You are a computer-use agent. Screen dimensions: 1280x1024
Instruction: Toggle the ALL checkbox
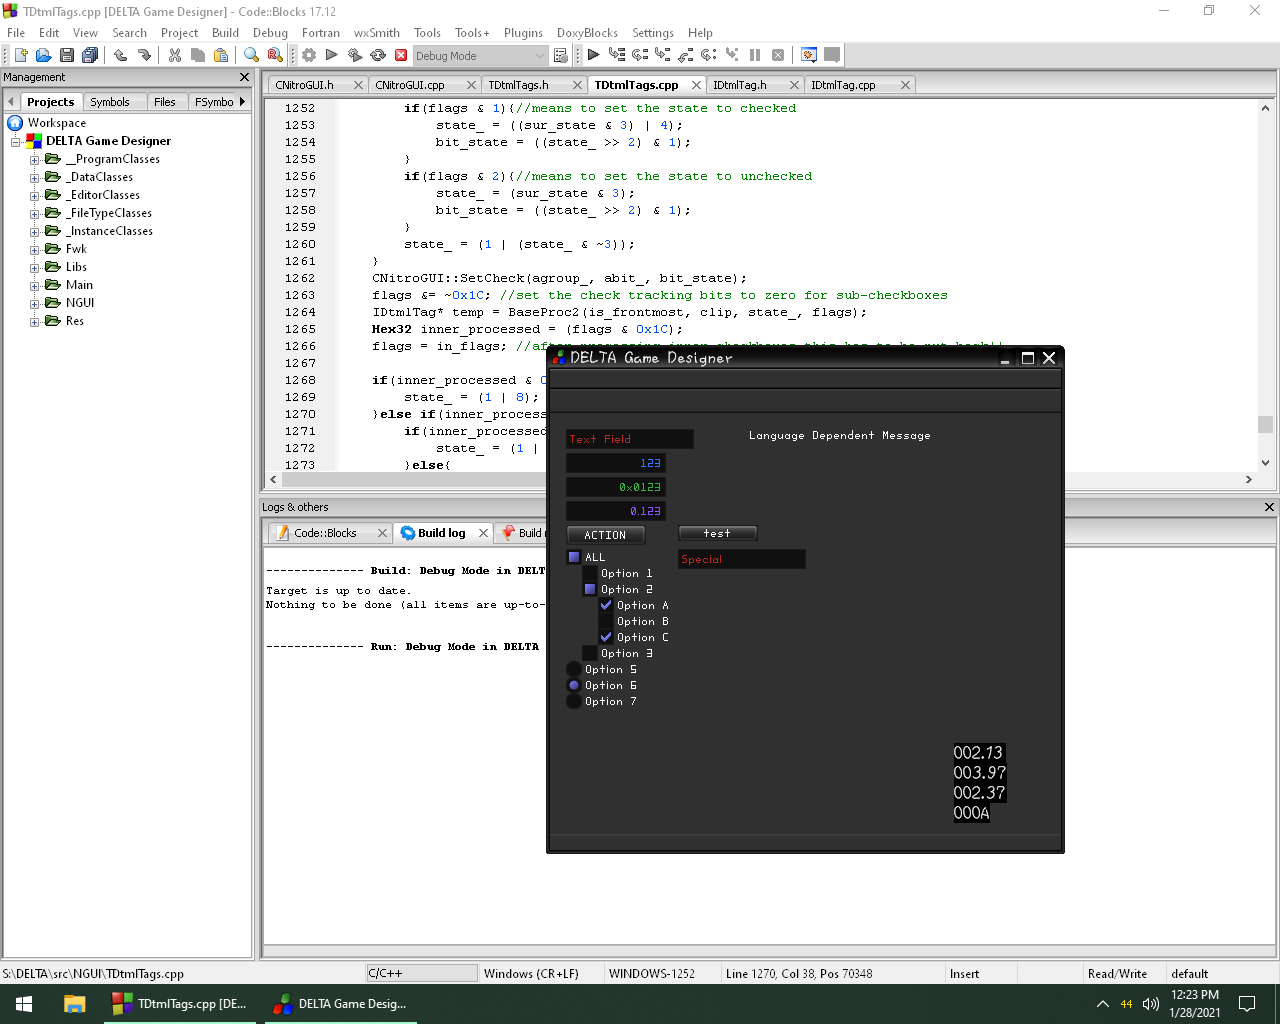point(574,557)
